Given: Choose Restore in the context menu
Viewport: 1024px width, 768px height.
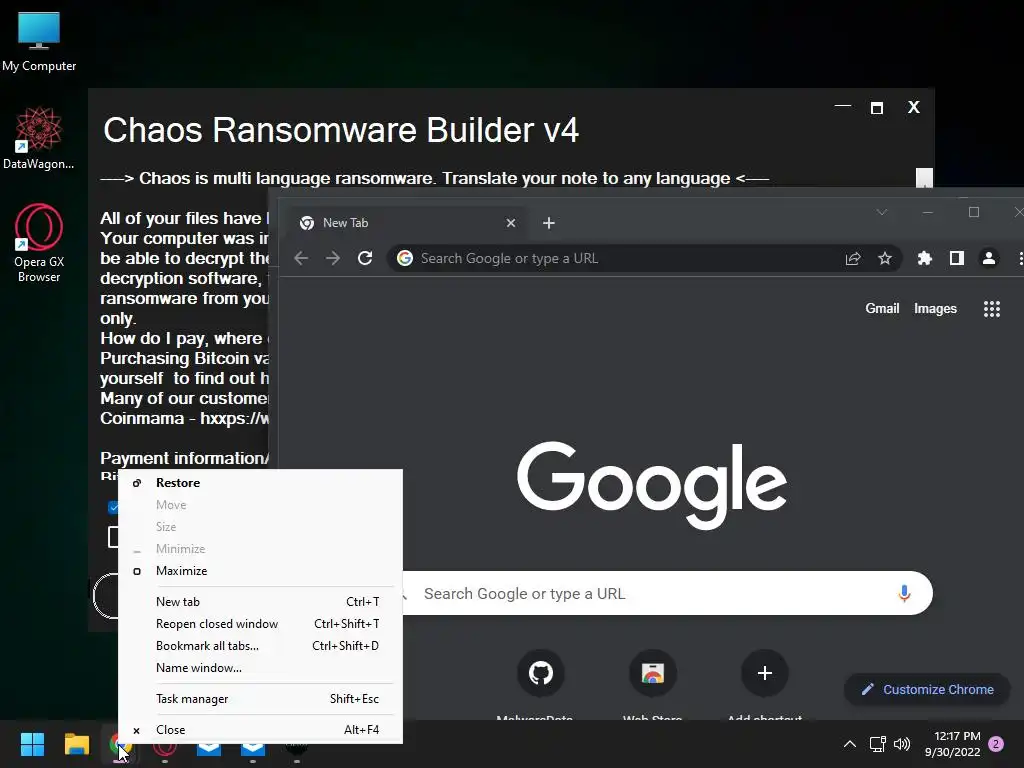Looking at the screenshot, I should coord(260,483).
